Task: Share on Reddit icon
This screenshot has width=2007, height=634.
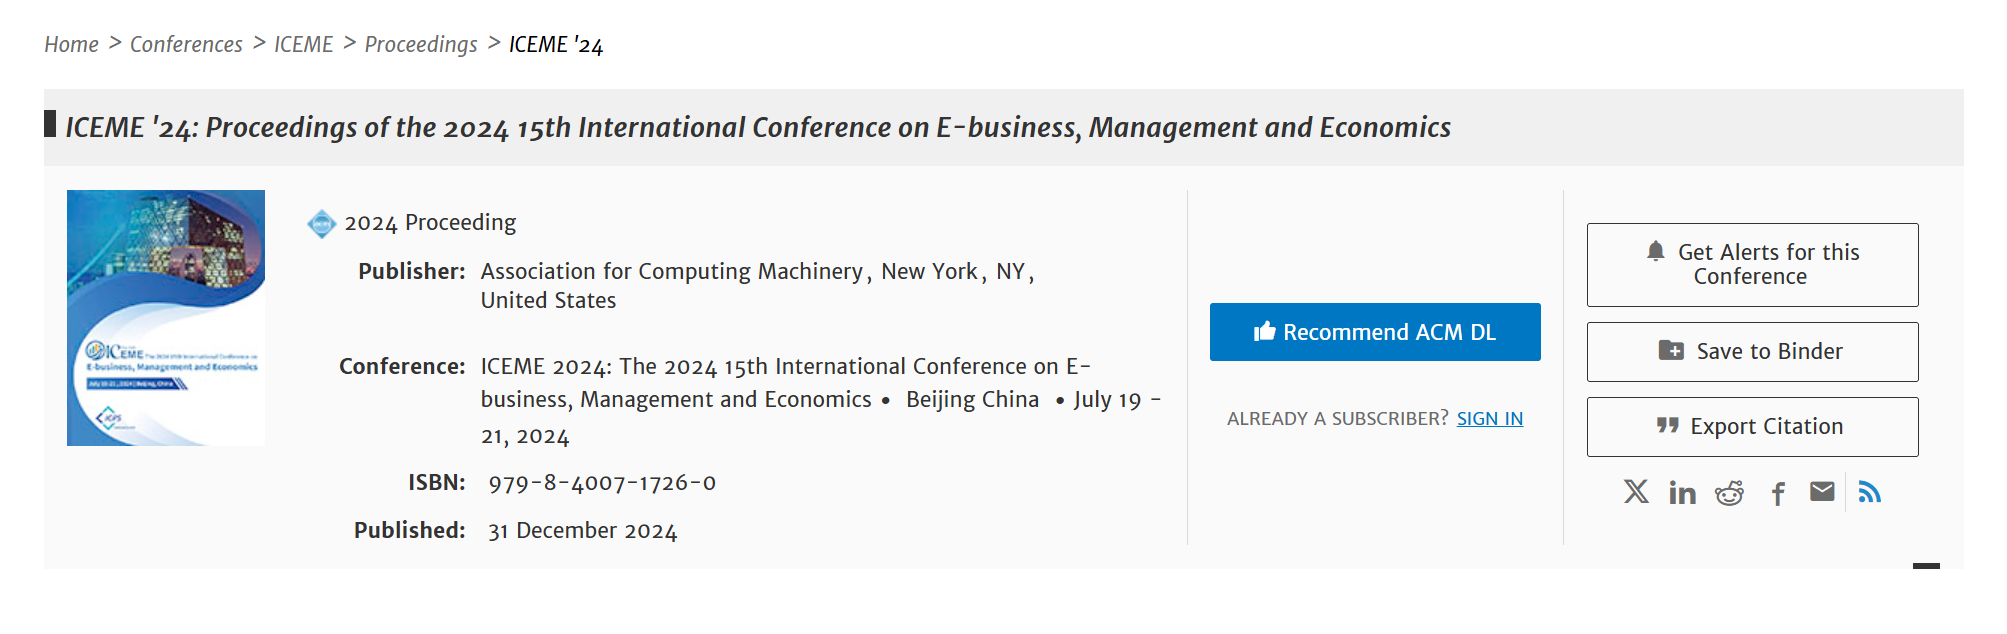Action: point(1729,493)
